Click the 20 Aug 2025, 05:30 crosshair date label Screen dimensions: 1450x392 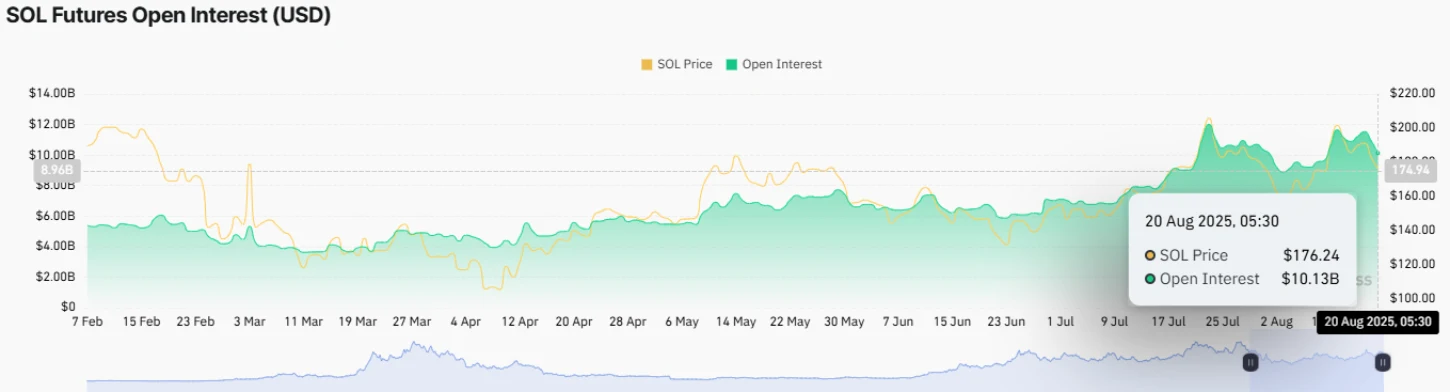point(1378,322)
